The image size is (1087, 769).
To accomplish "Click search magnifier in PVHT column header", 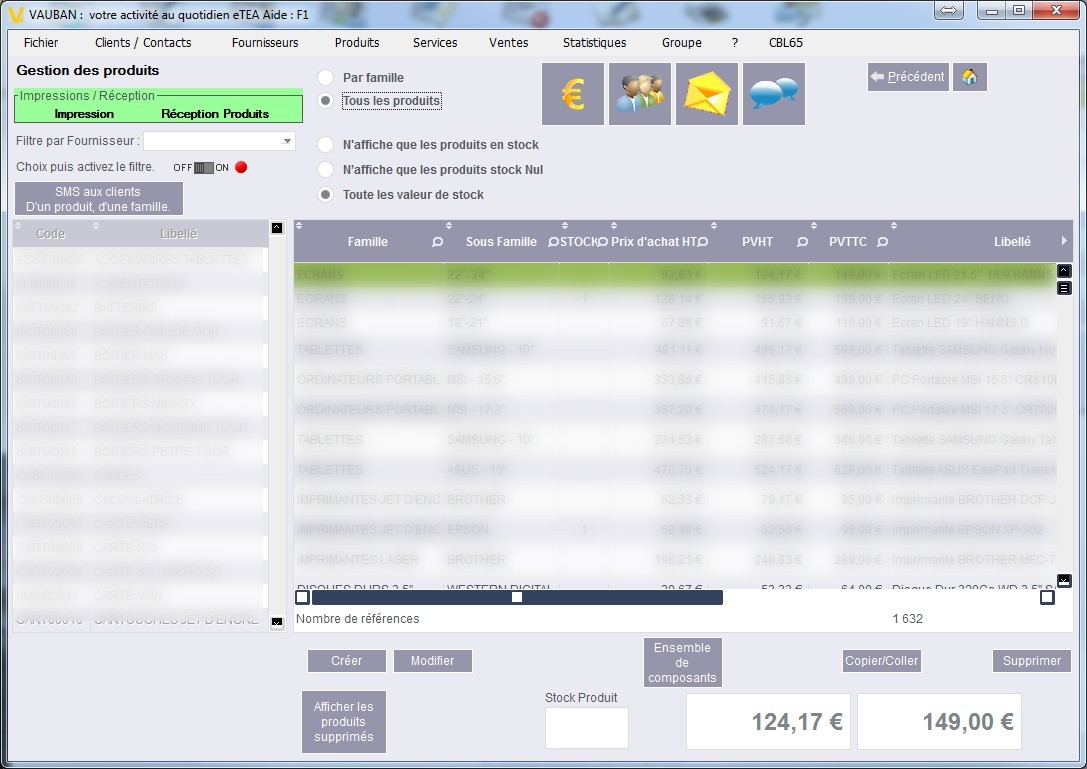I will click(802, 242).
